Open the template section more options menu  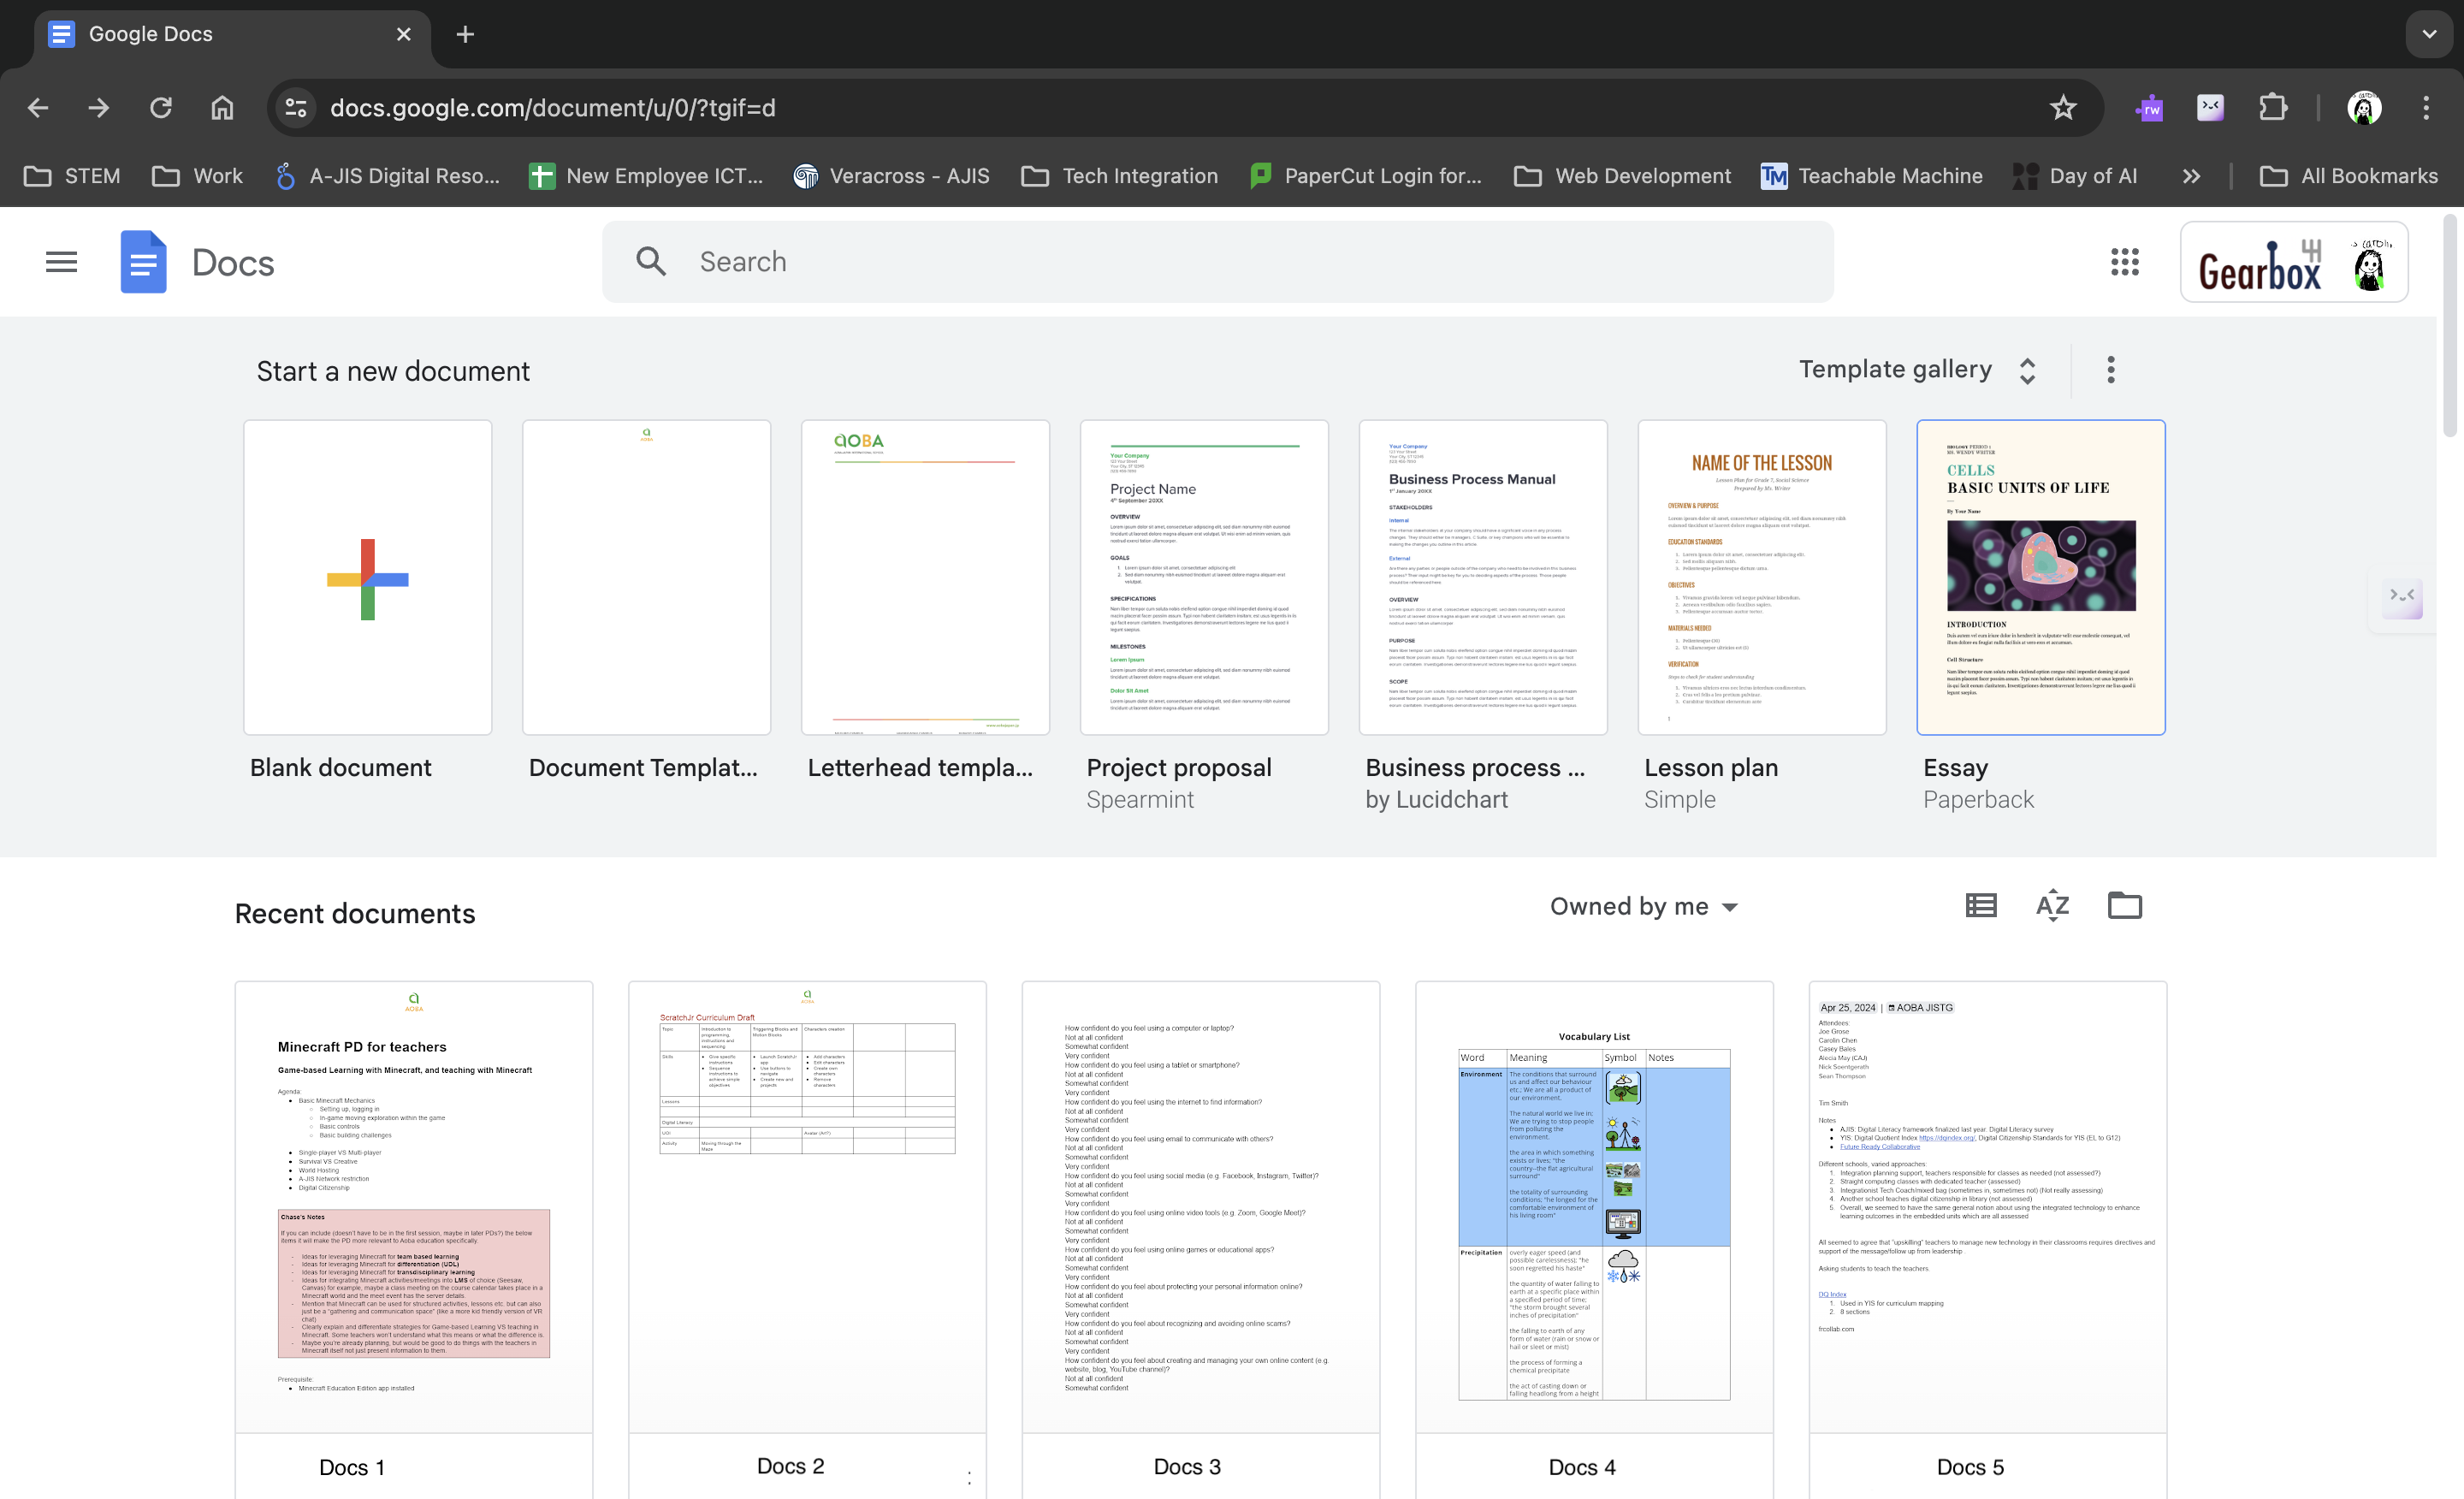2111,370
